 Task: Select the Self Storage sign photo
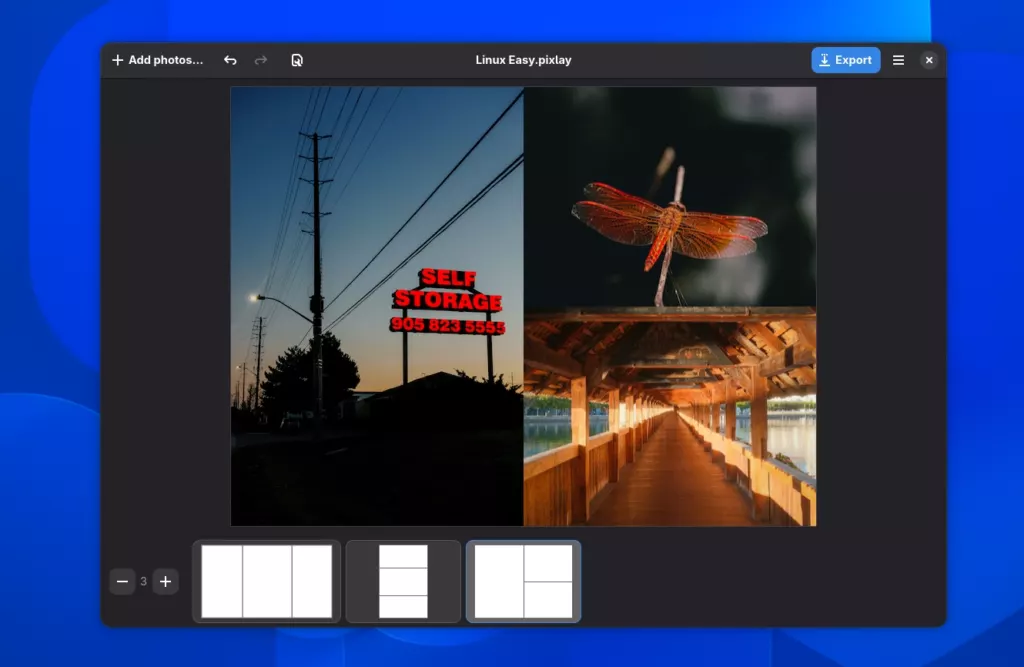pyautogui.click(x=377, y=306)
